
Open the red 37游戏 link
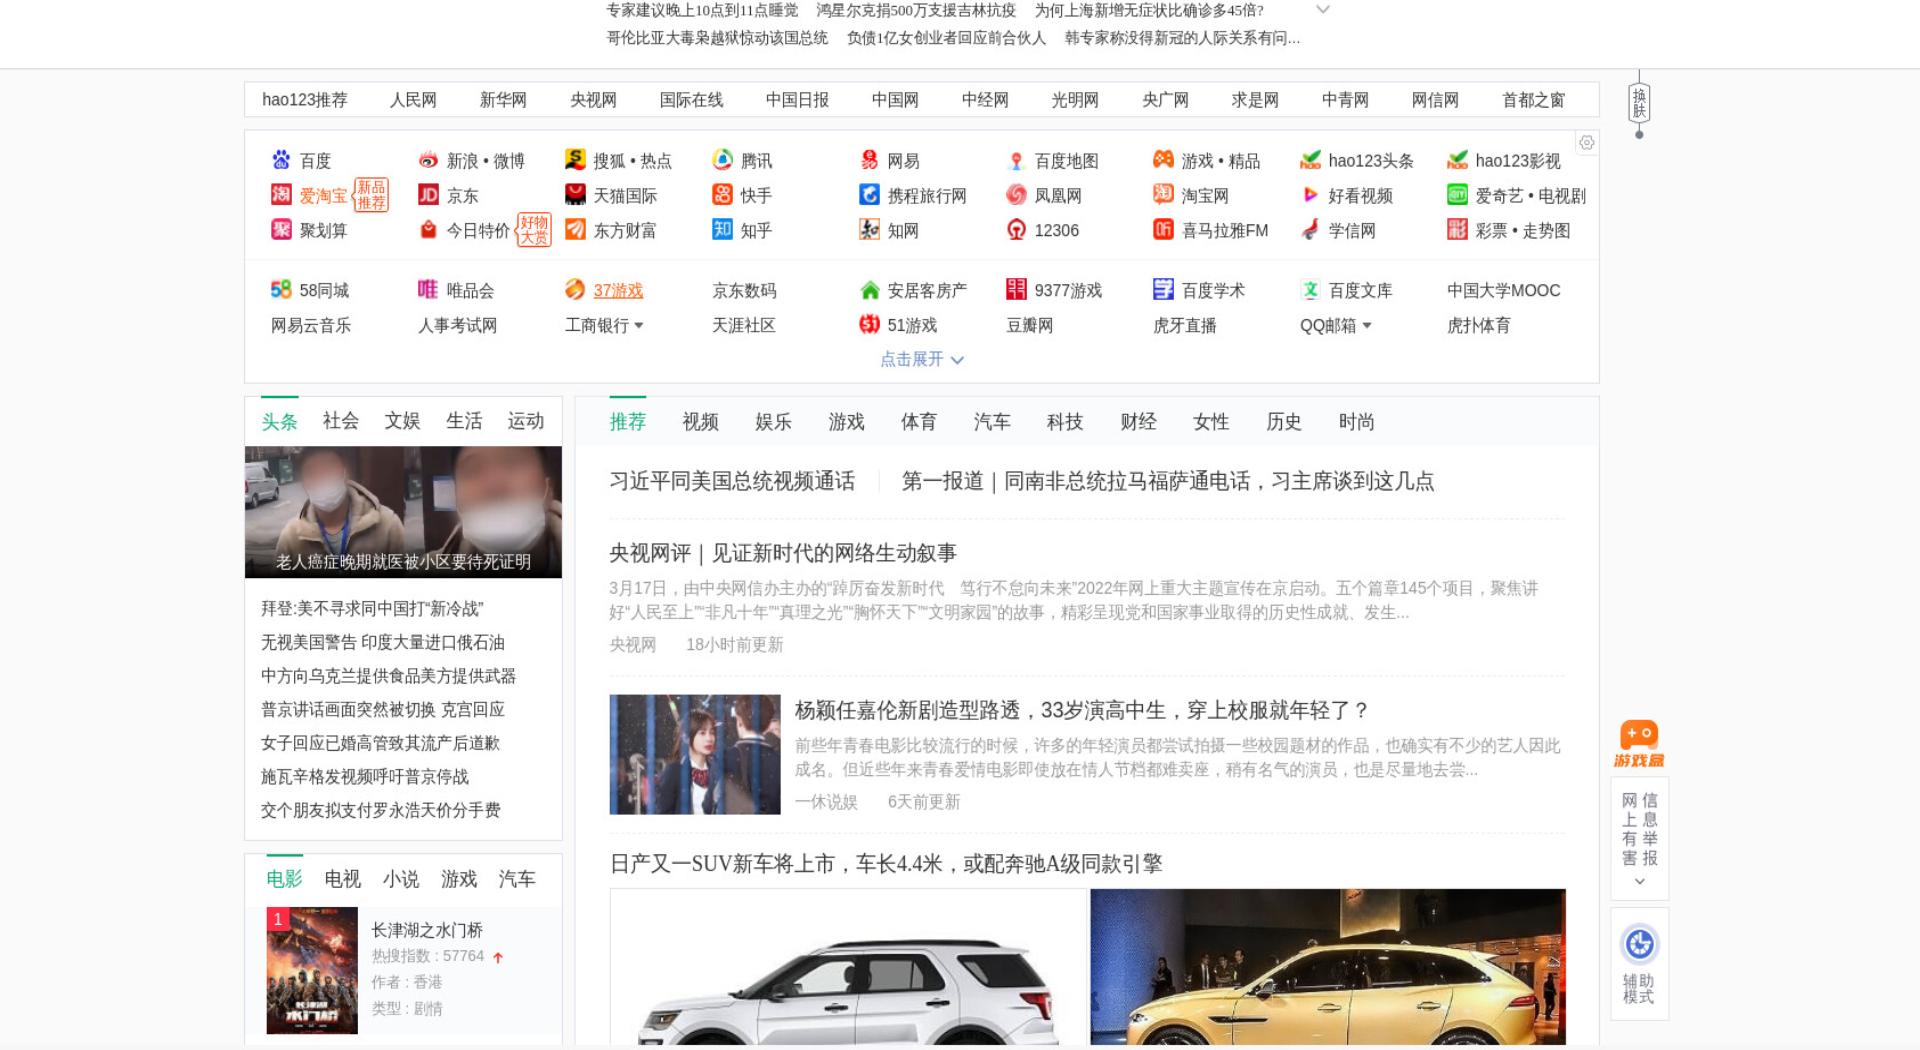tap(618, 290)
